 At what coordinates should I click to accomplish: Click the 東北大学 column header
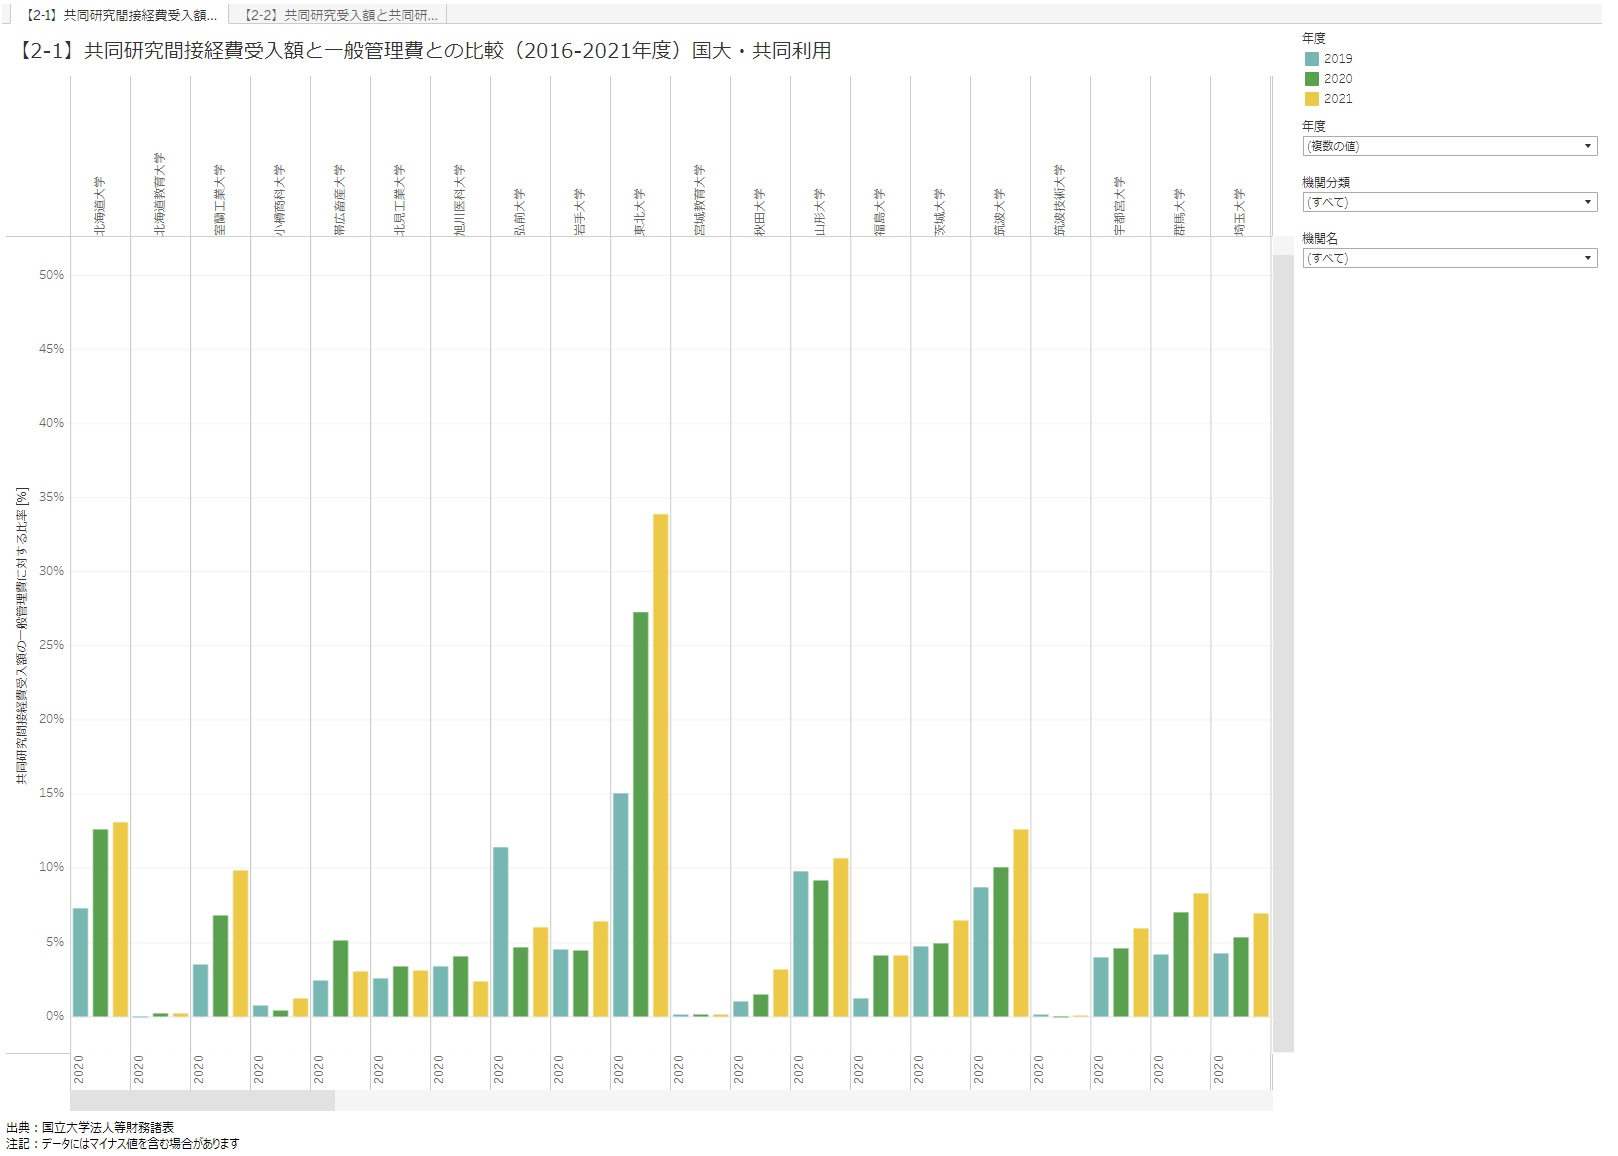[x=640, y=212]
